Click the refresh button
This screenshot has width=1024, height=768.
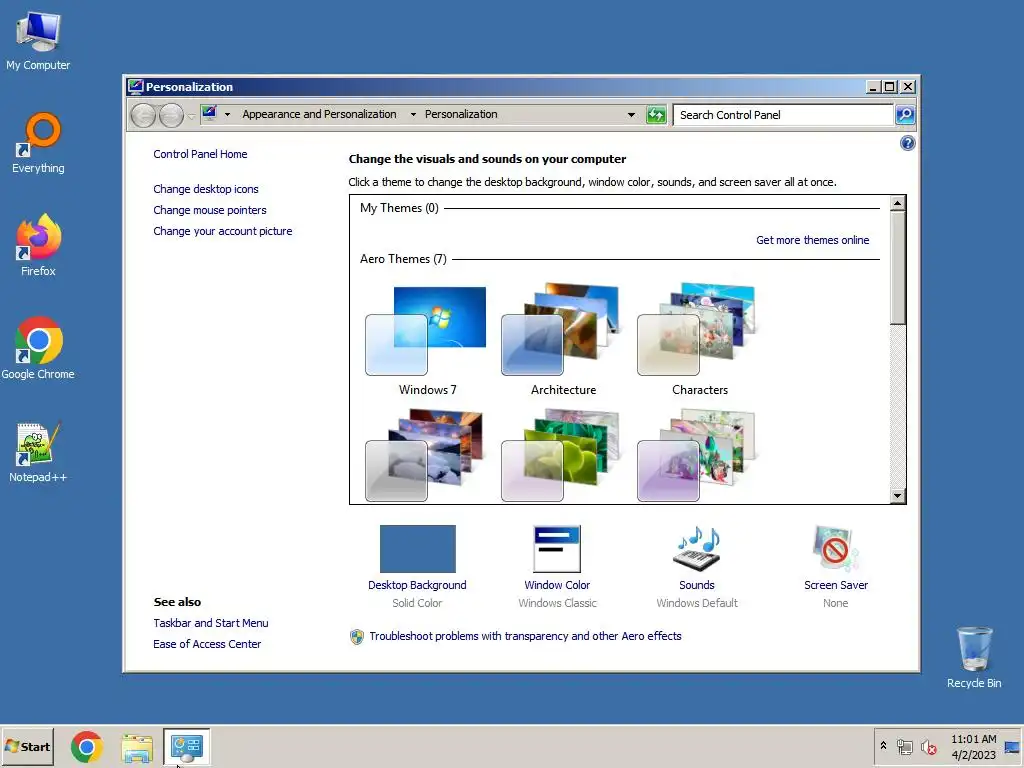pyautogui.click(x=656, y=115)
